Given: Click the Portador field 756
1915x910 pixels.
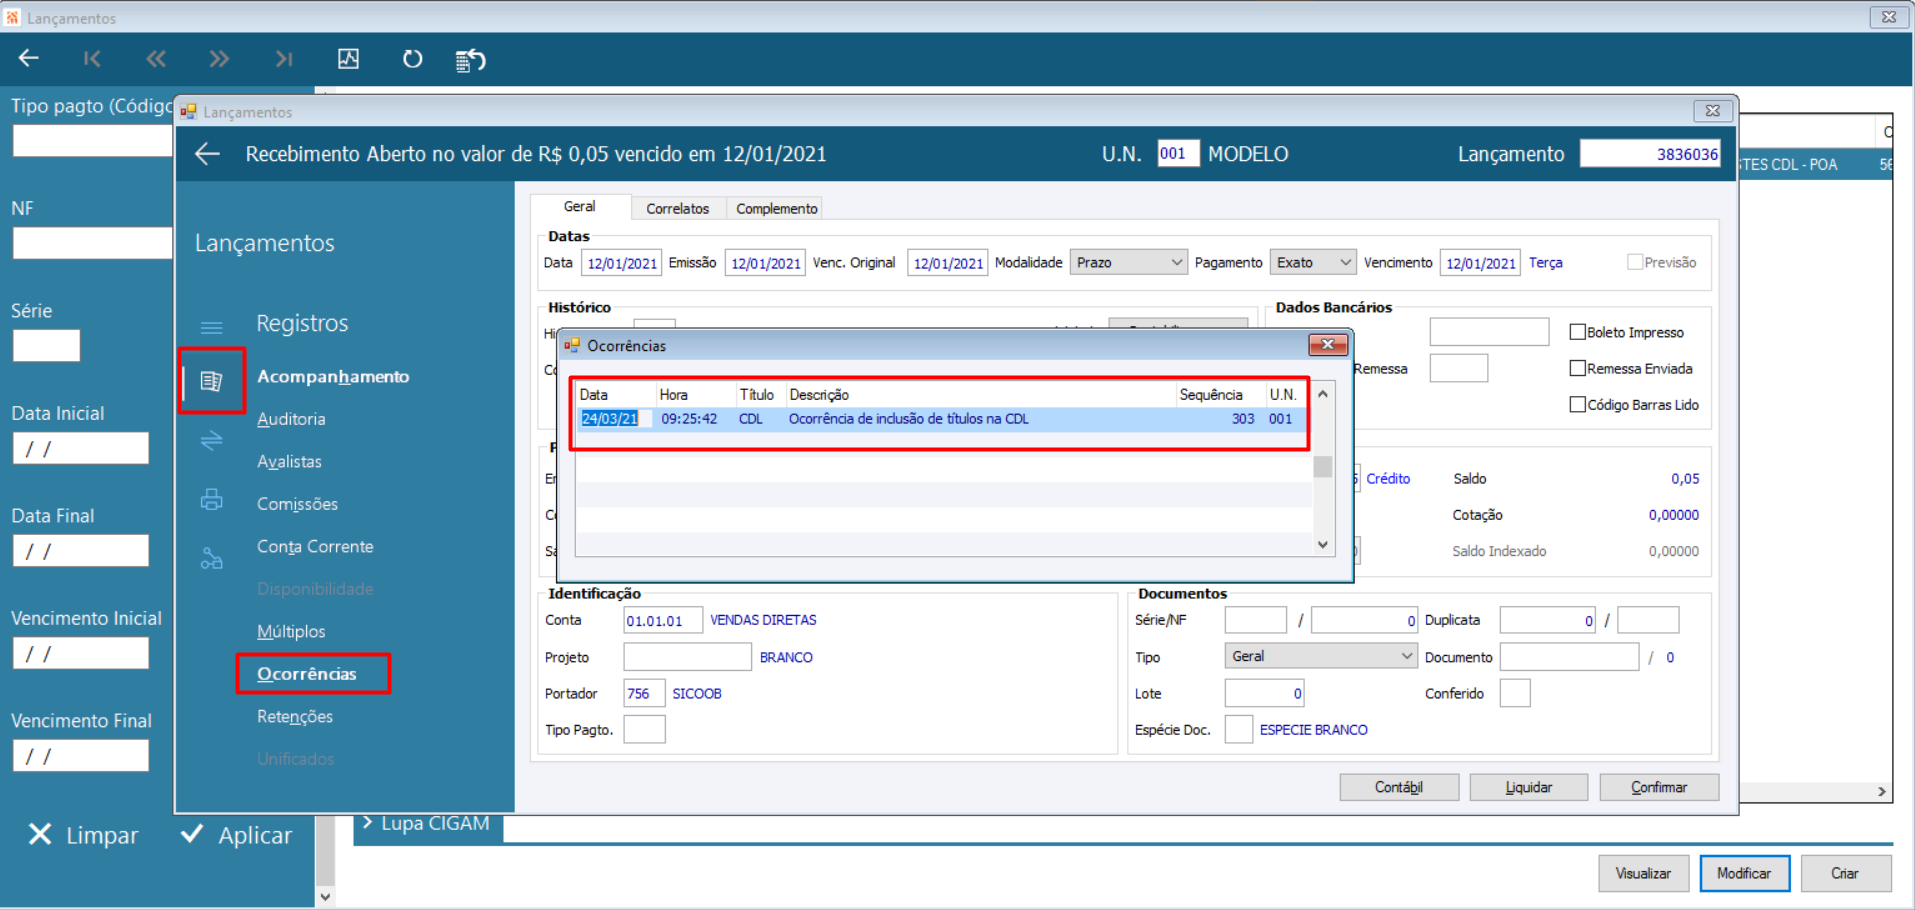Looking at the screenshot, I should (644, 693).
